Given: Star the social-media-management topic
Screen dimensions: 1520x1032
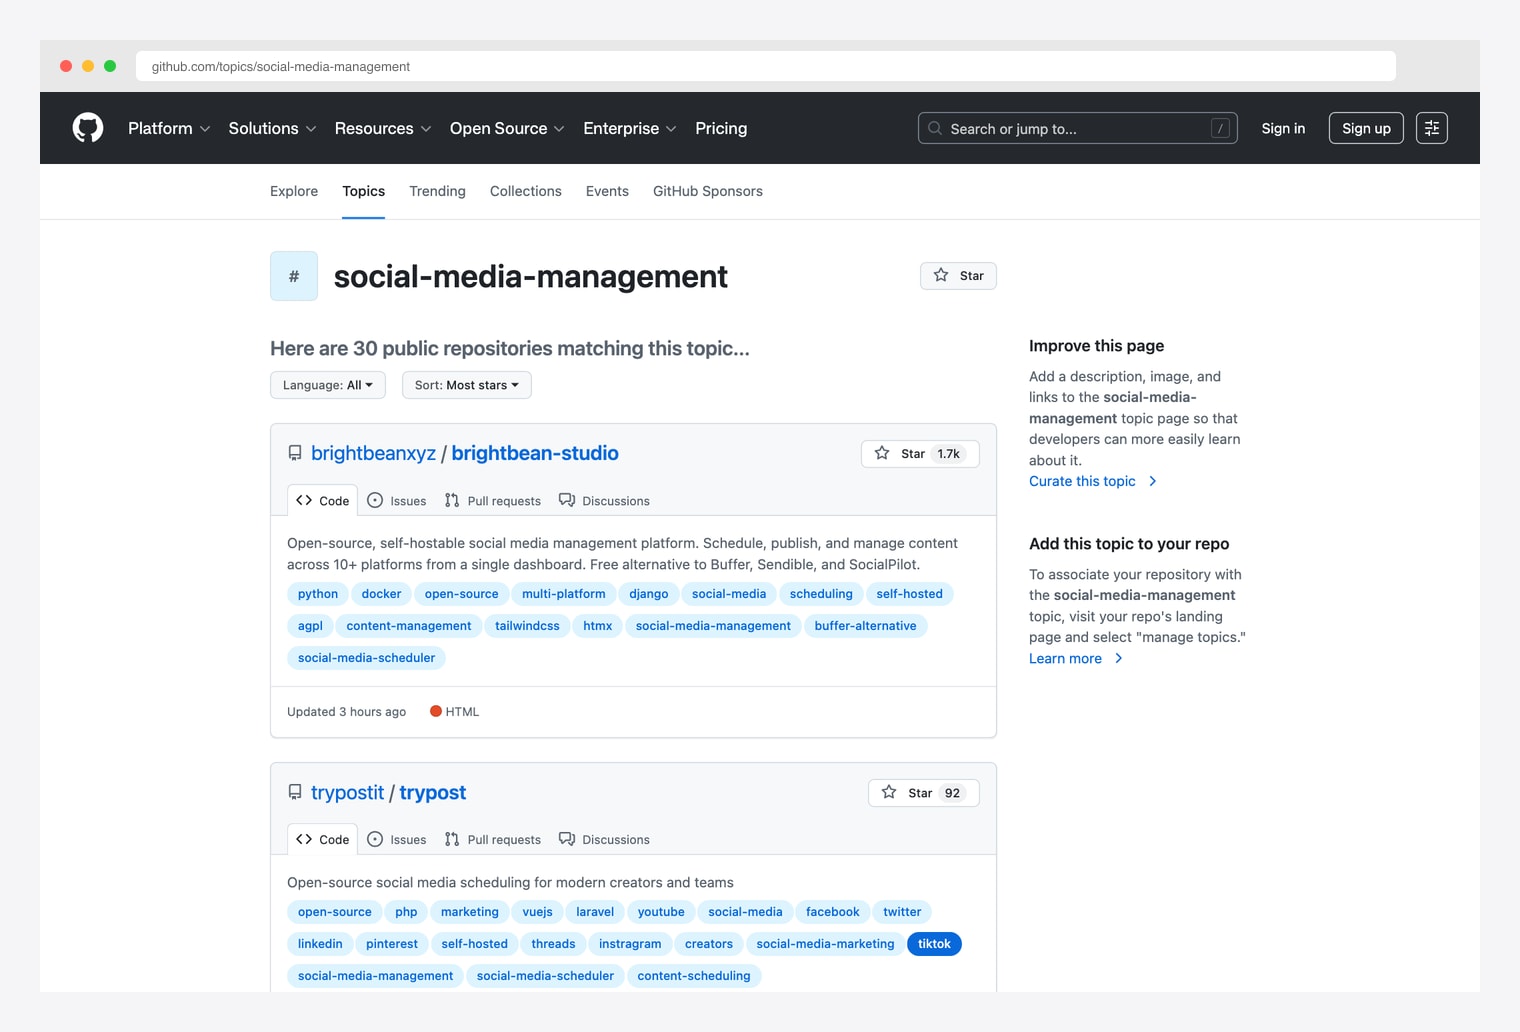Looking at the screenshot, I should click(958, 276).
